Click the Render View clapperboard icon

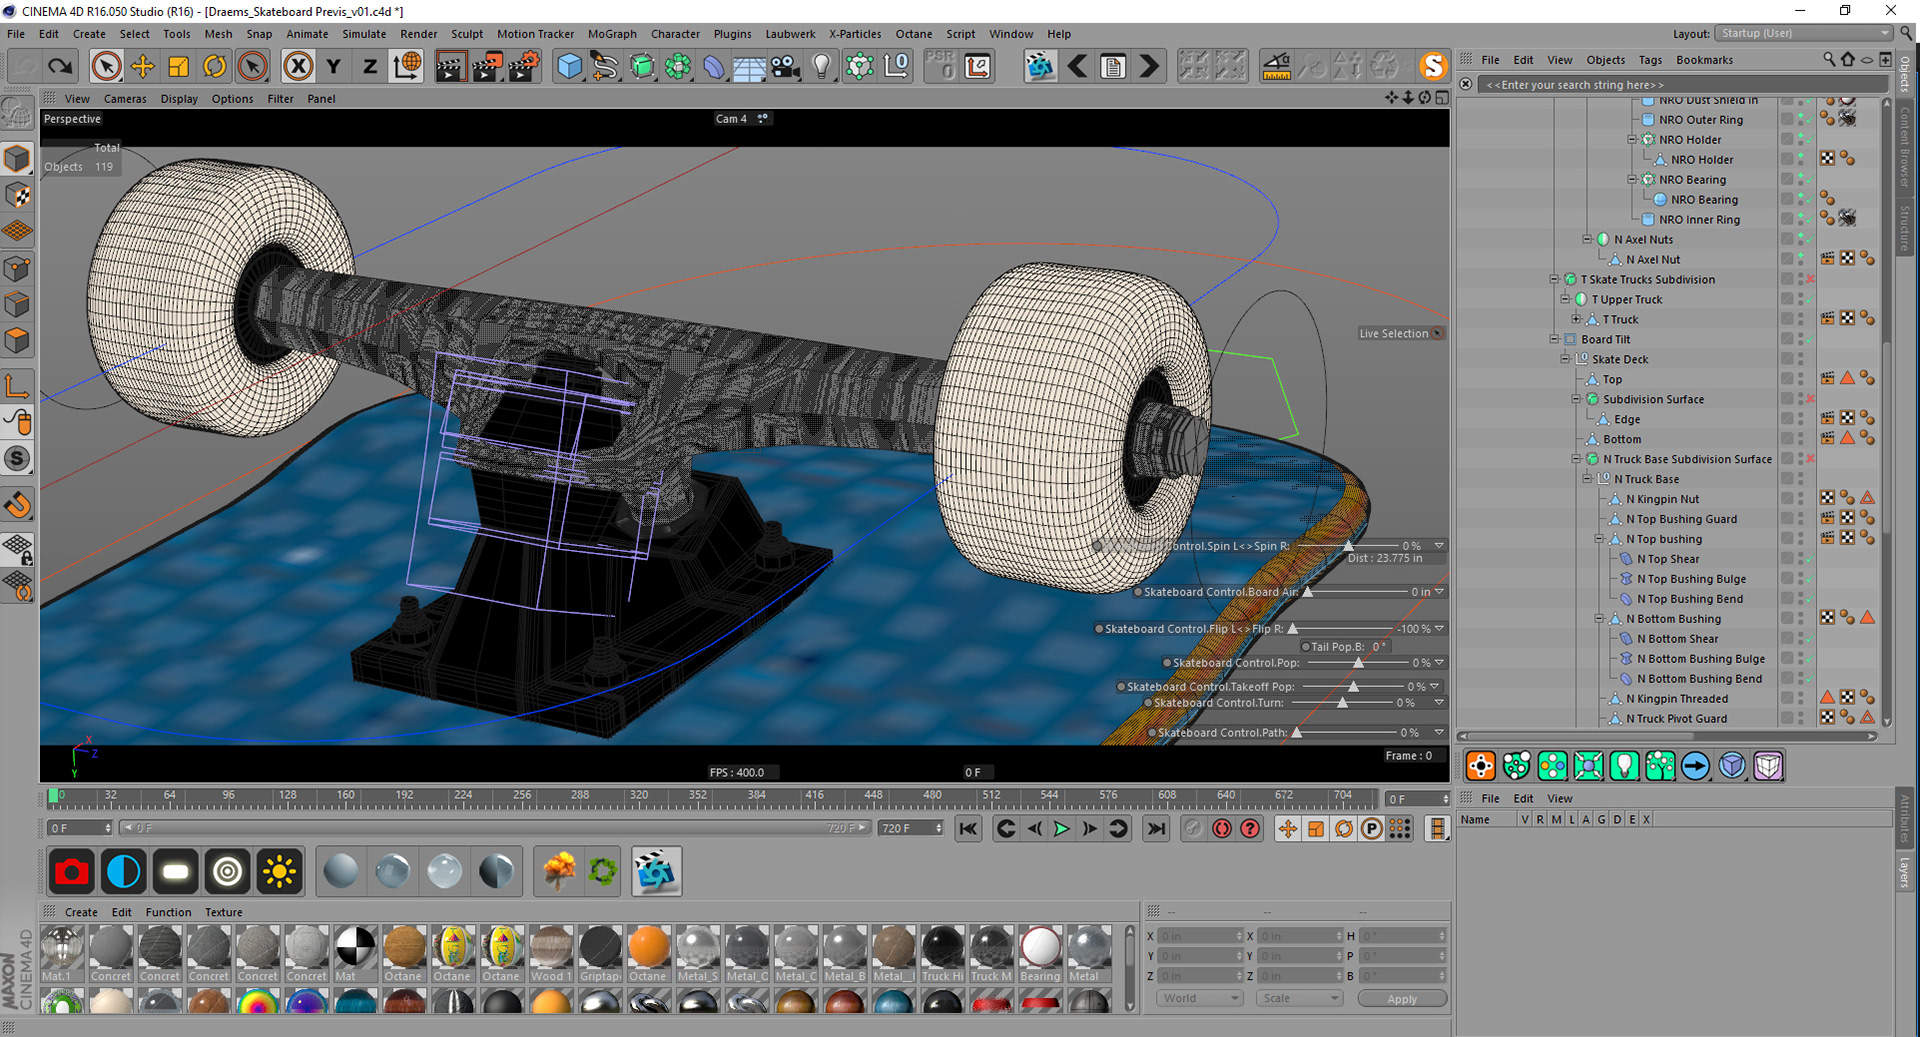point(450,66)
